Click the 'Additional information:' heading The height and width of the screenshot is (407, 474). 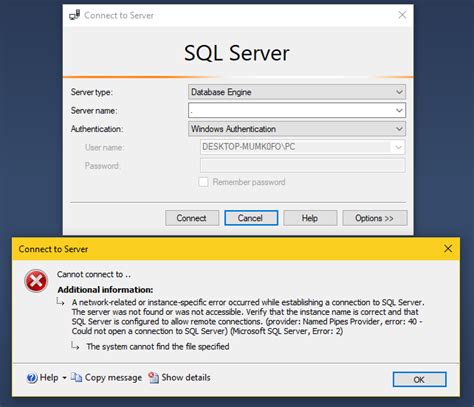pyautogui.click(x=105, y=290)
